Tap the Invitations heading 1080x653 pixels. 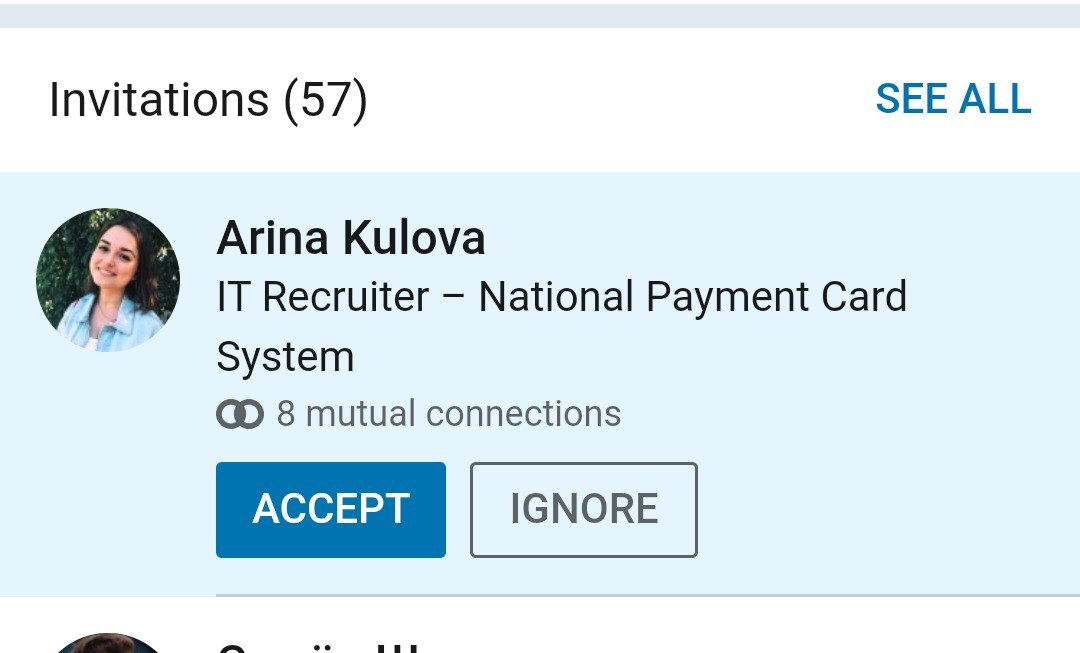coord(158,100)
